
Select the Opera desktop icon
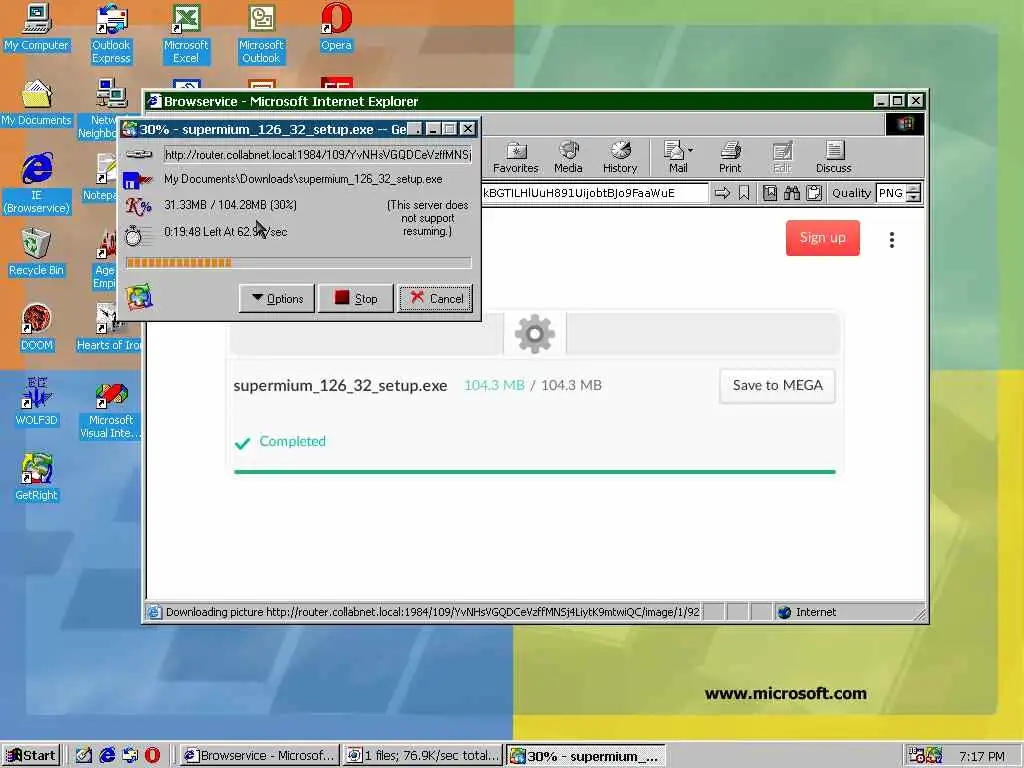tap(336, 27)
